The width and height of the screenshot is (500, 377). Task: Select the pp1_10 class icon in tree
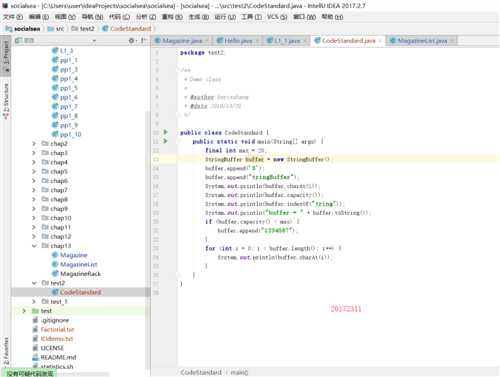55,134
